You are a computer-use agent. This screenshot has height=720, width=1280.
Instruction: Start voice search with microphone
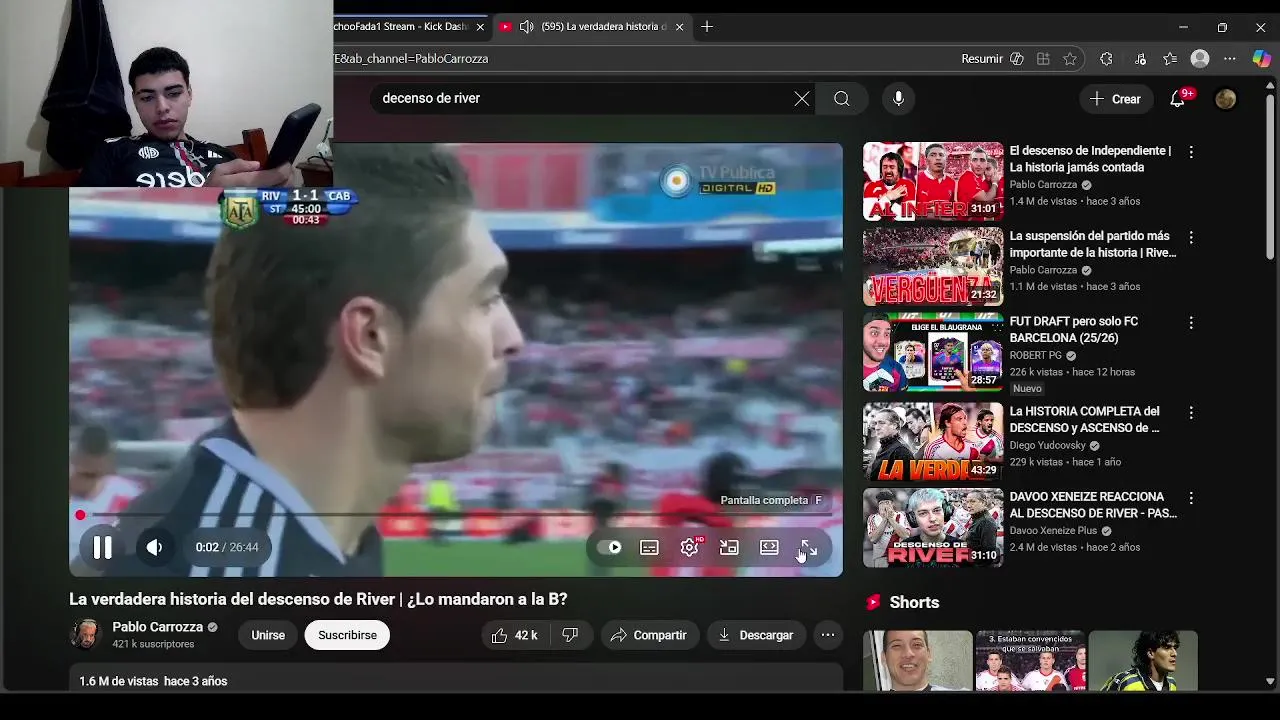pos(898,98)
